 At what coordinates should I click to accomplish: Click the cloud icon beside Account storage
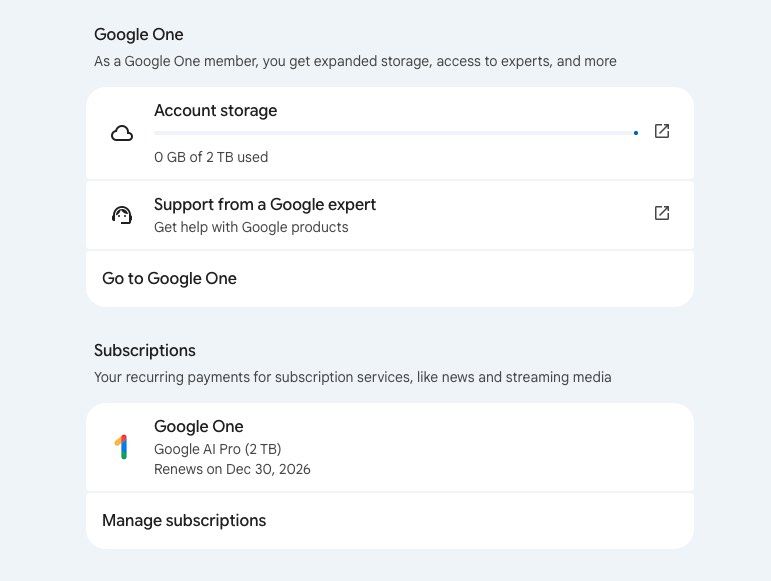click(x=122, y=133)
